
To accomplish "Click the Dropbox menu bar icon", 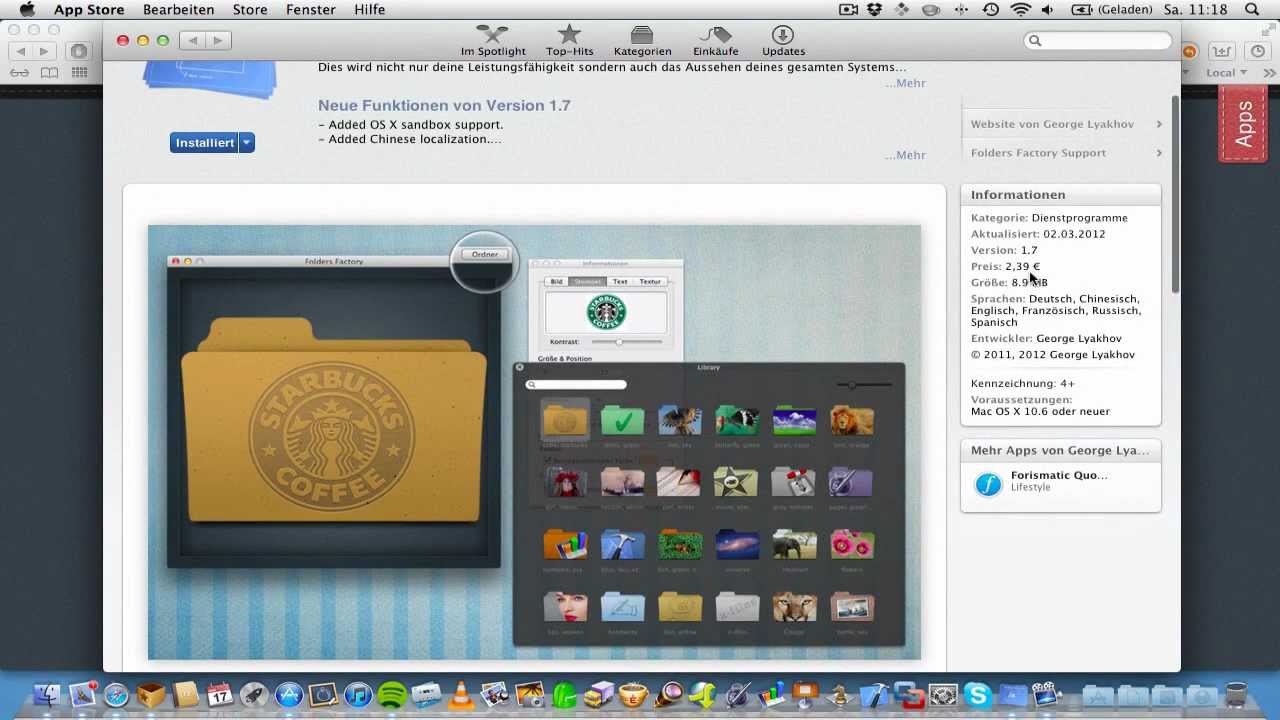I will (875, 9).
